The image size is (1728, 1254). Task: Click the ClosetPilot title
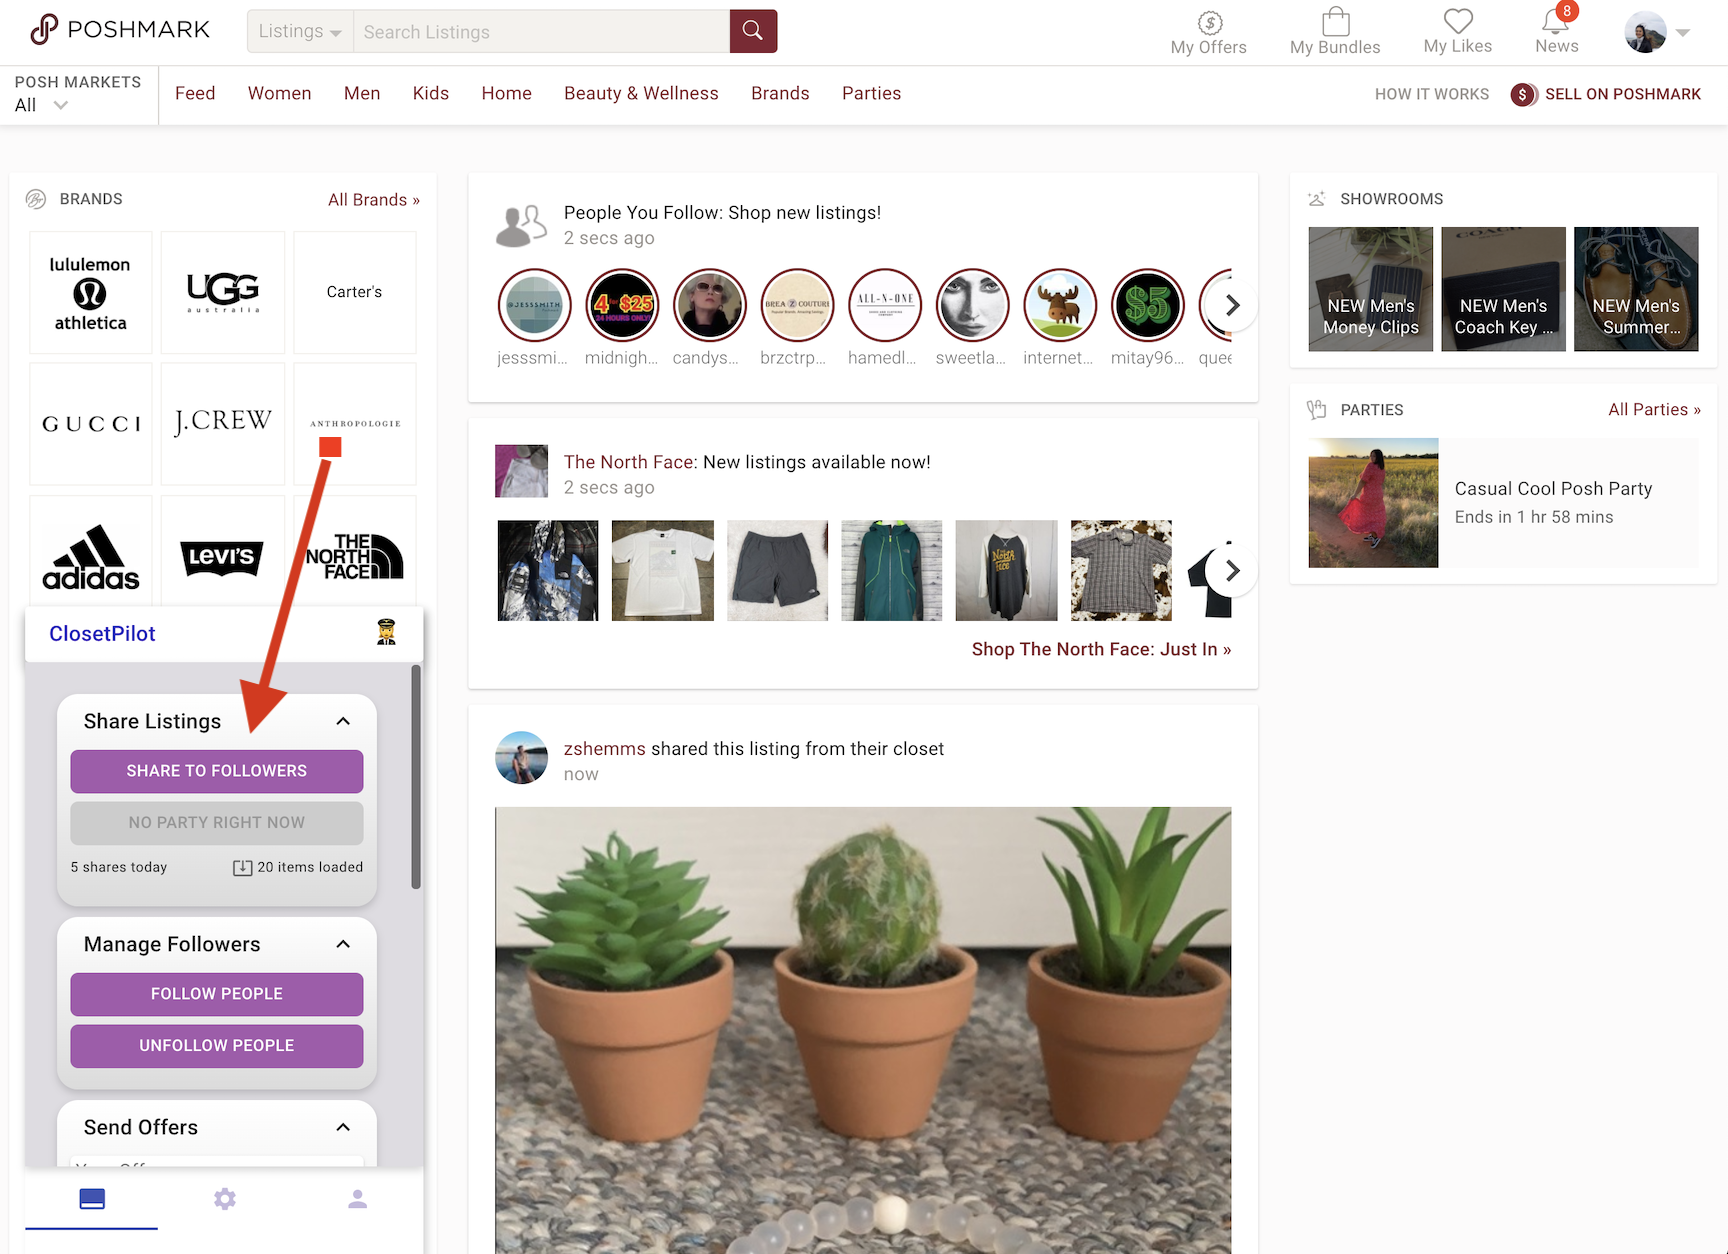pos(102,634)
